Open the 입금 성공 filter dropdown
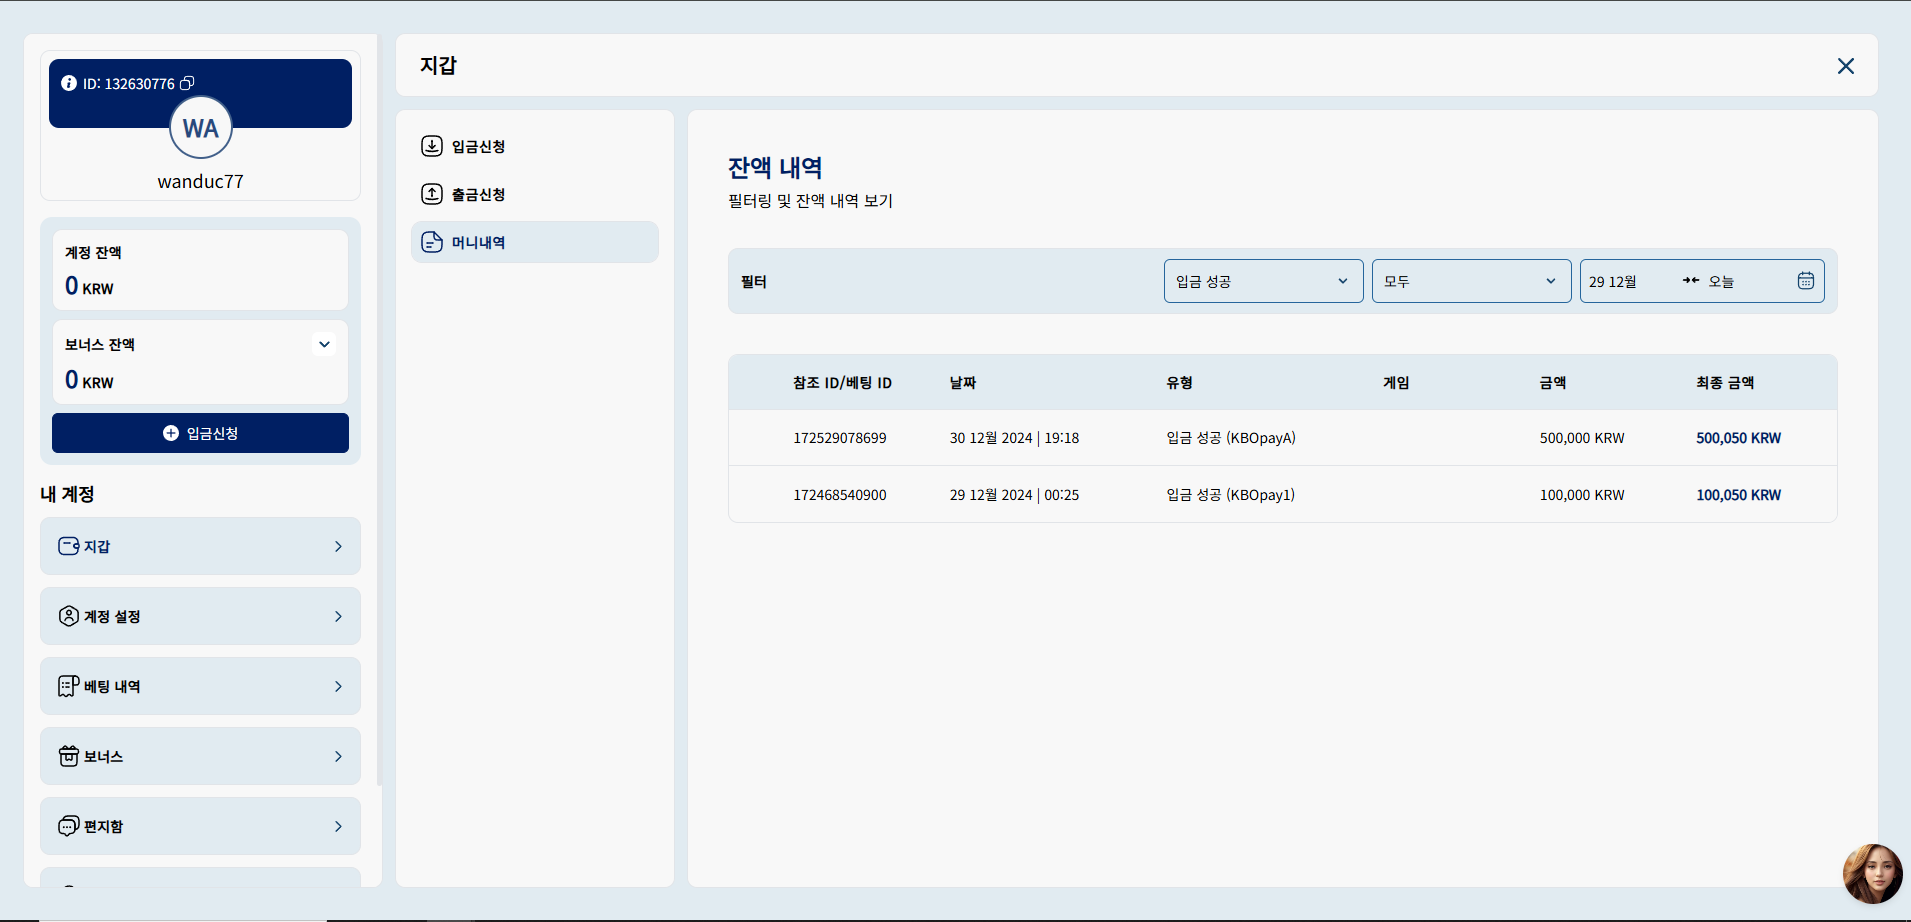 1264,281
